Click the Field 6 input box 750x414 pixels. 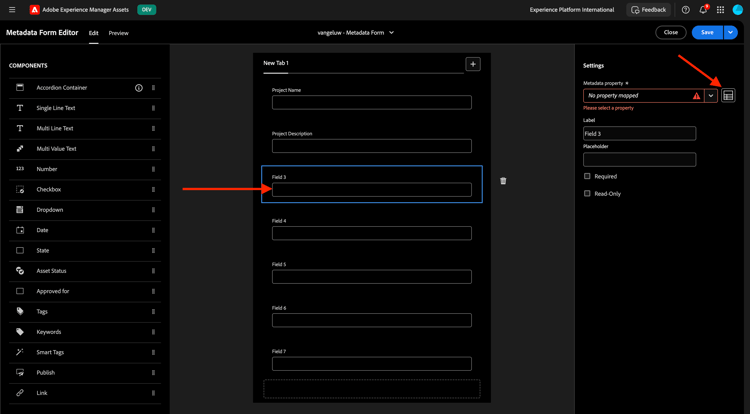coord(372,320)
